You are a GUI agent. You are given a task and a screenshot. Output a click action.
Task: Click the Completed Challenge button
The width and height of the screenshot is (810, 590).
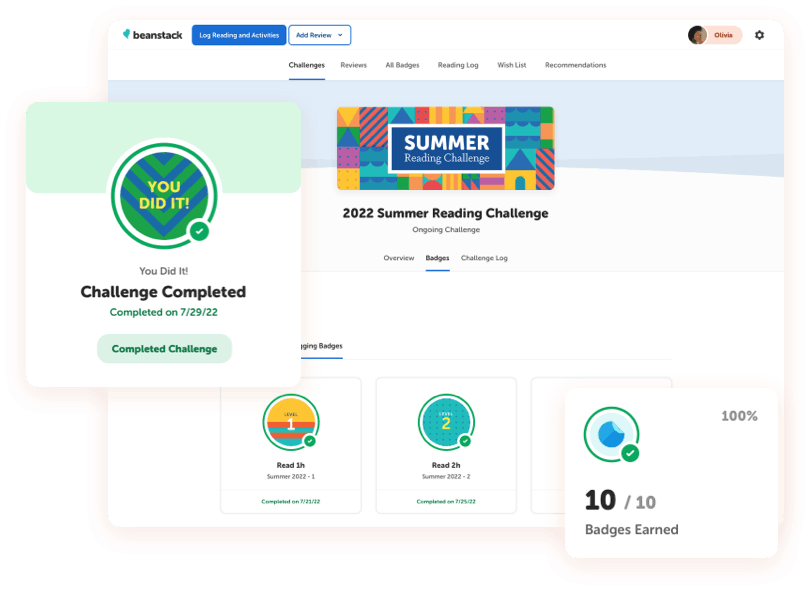pos(164,349)
